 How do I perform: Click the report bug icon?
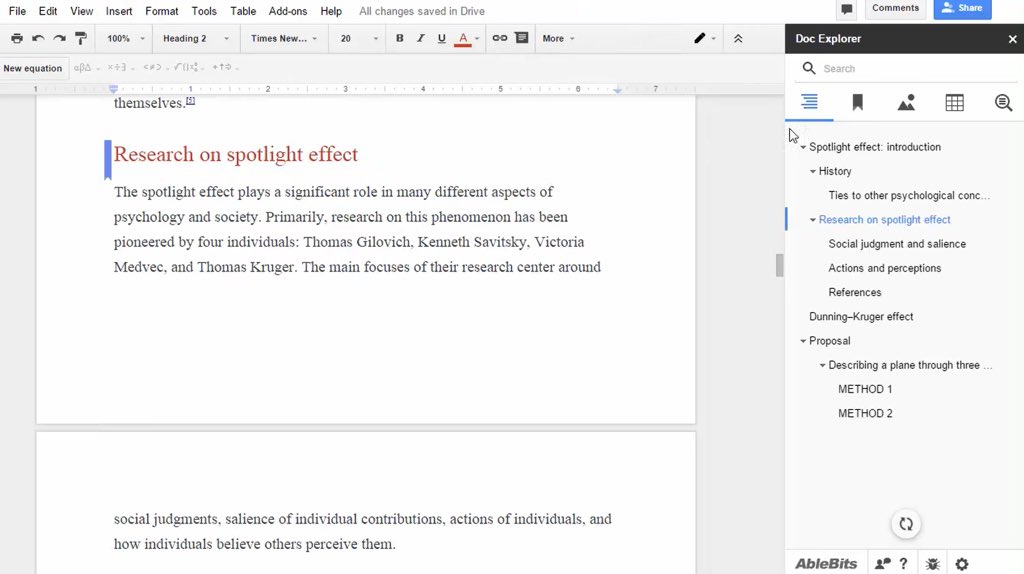click(932, 564)
